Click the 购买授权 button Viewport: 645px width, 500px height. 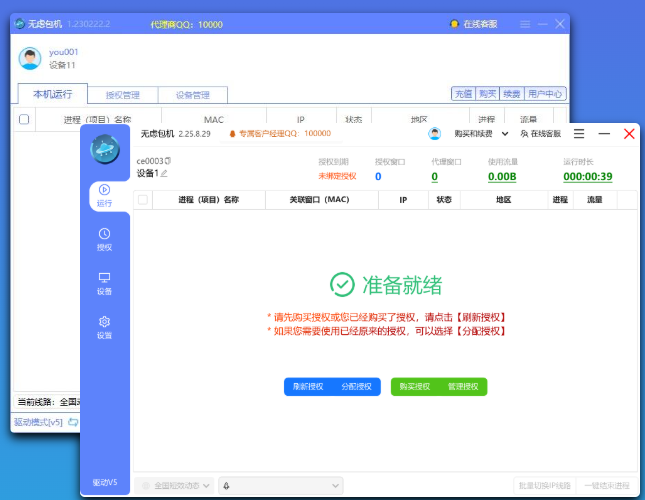pyautogui.click(x=415, y=387)
